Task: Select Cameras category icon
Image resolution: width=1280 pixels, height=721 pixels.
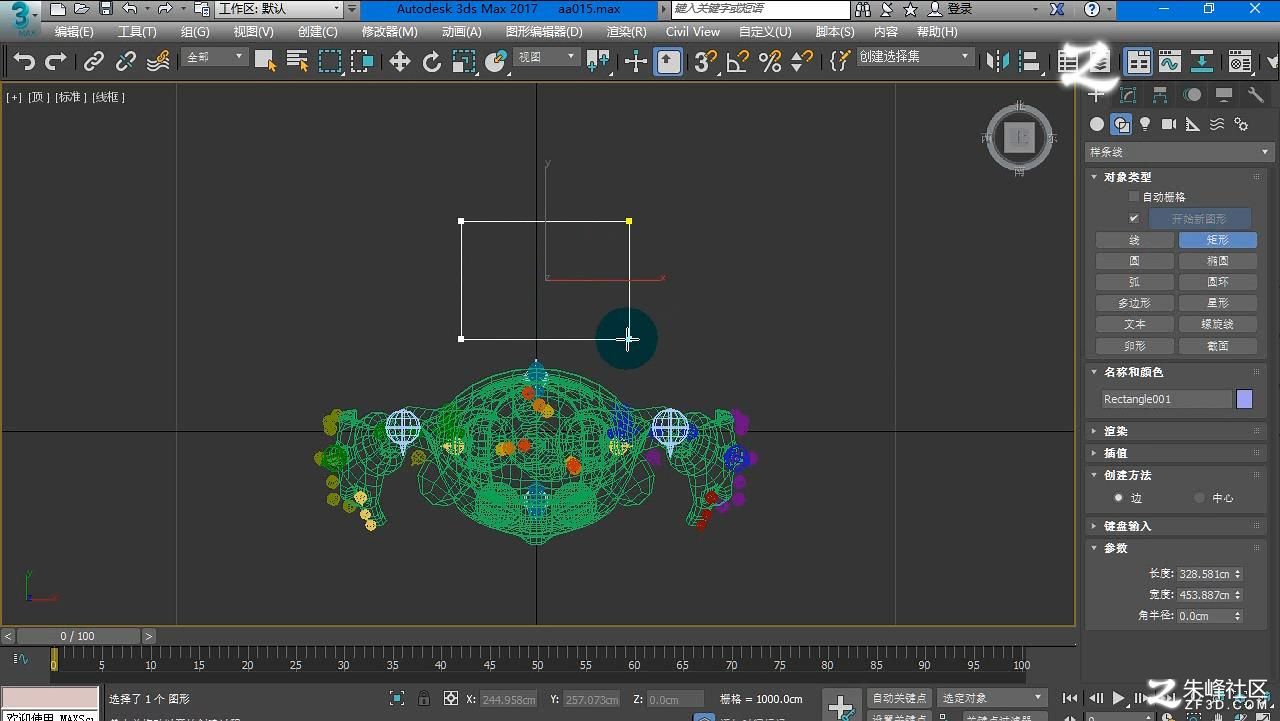Action: click(x=1169, y=124)
